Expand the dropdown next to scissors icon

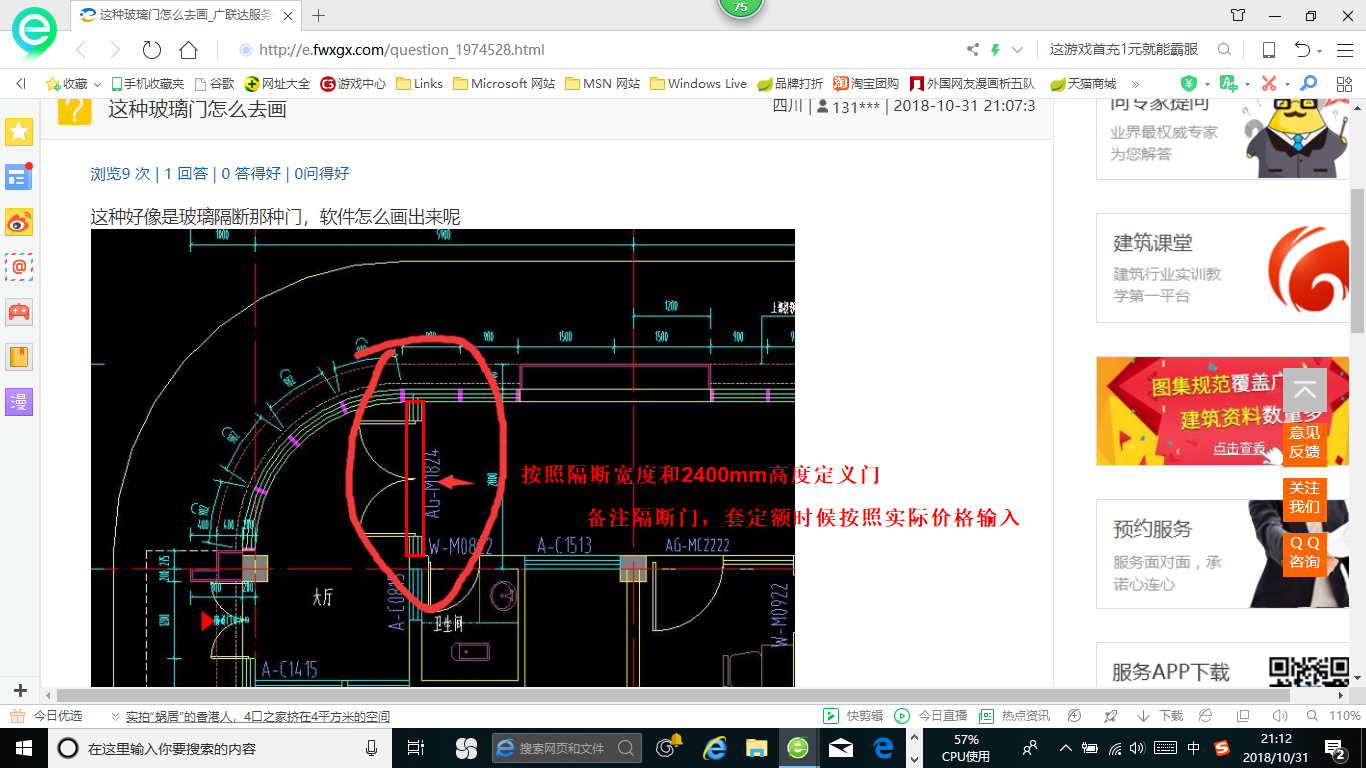point(1287,84)
